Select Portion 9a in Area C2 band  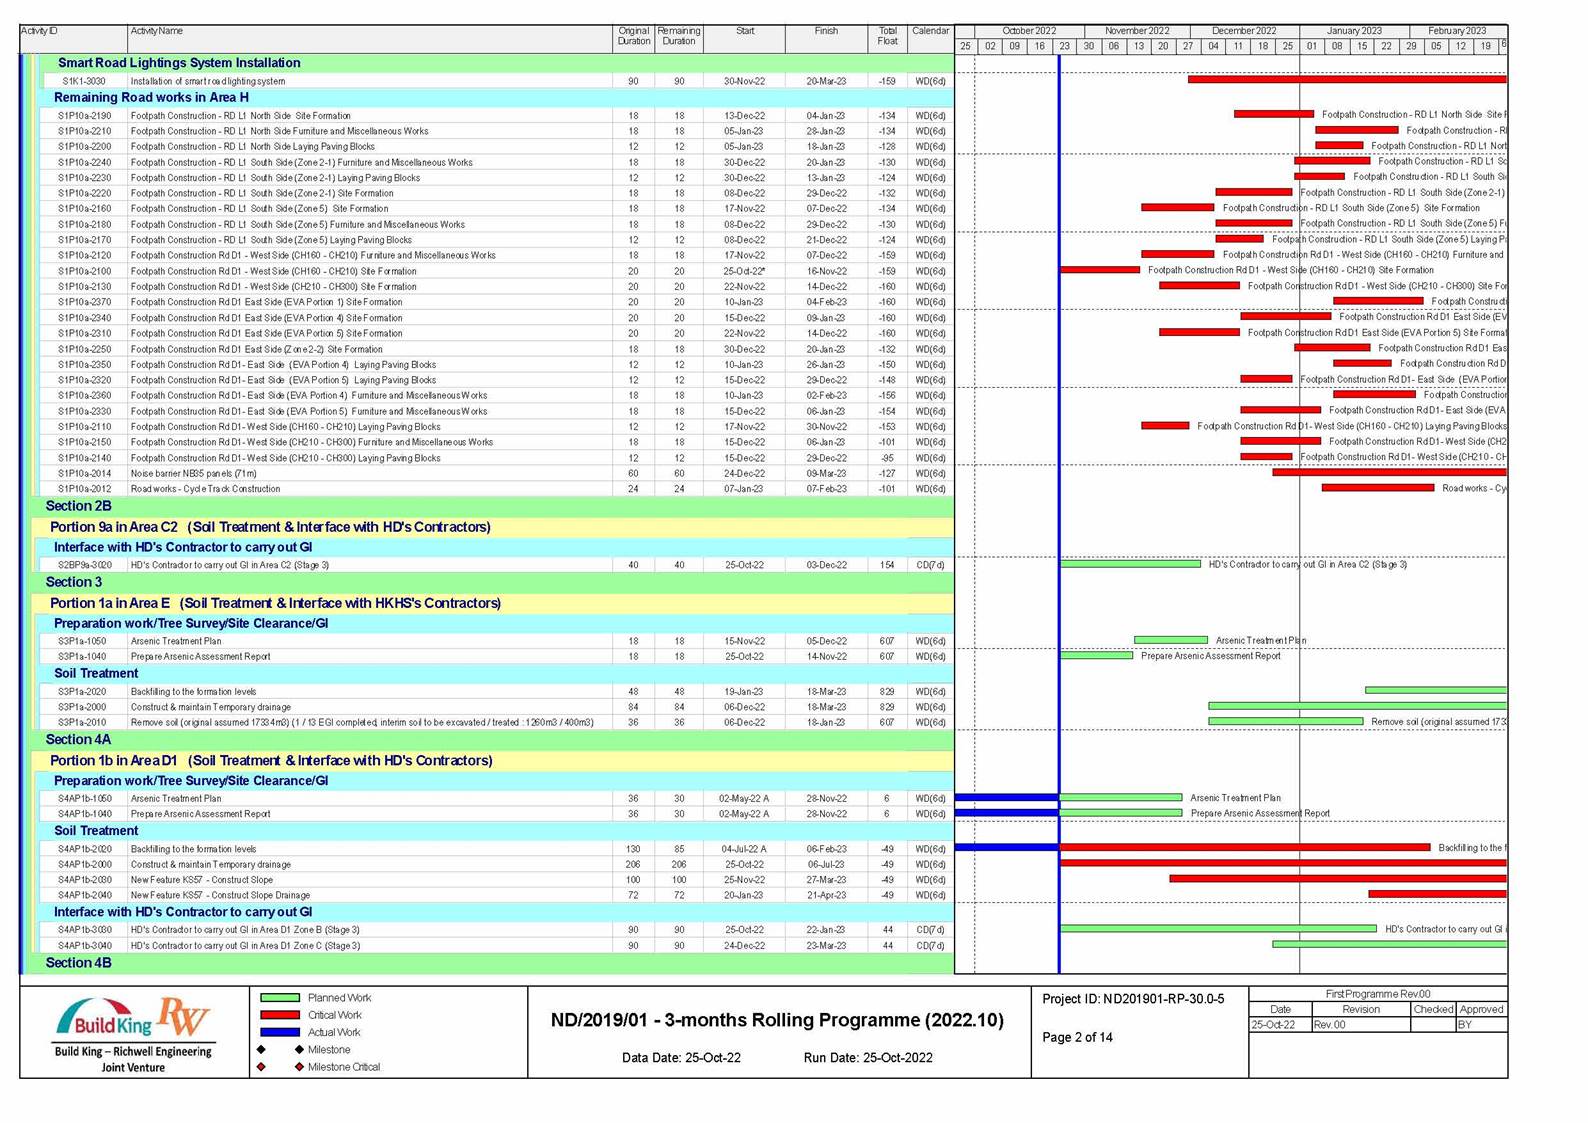point(494,527)
